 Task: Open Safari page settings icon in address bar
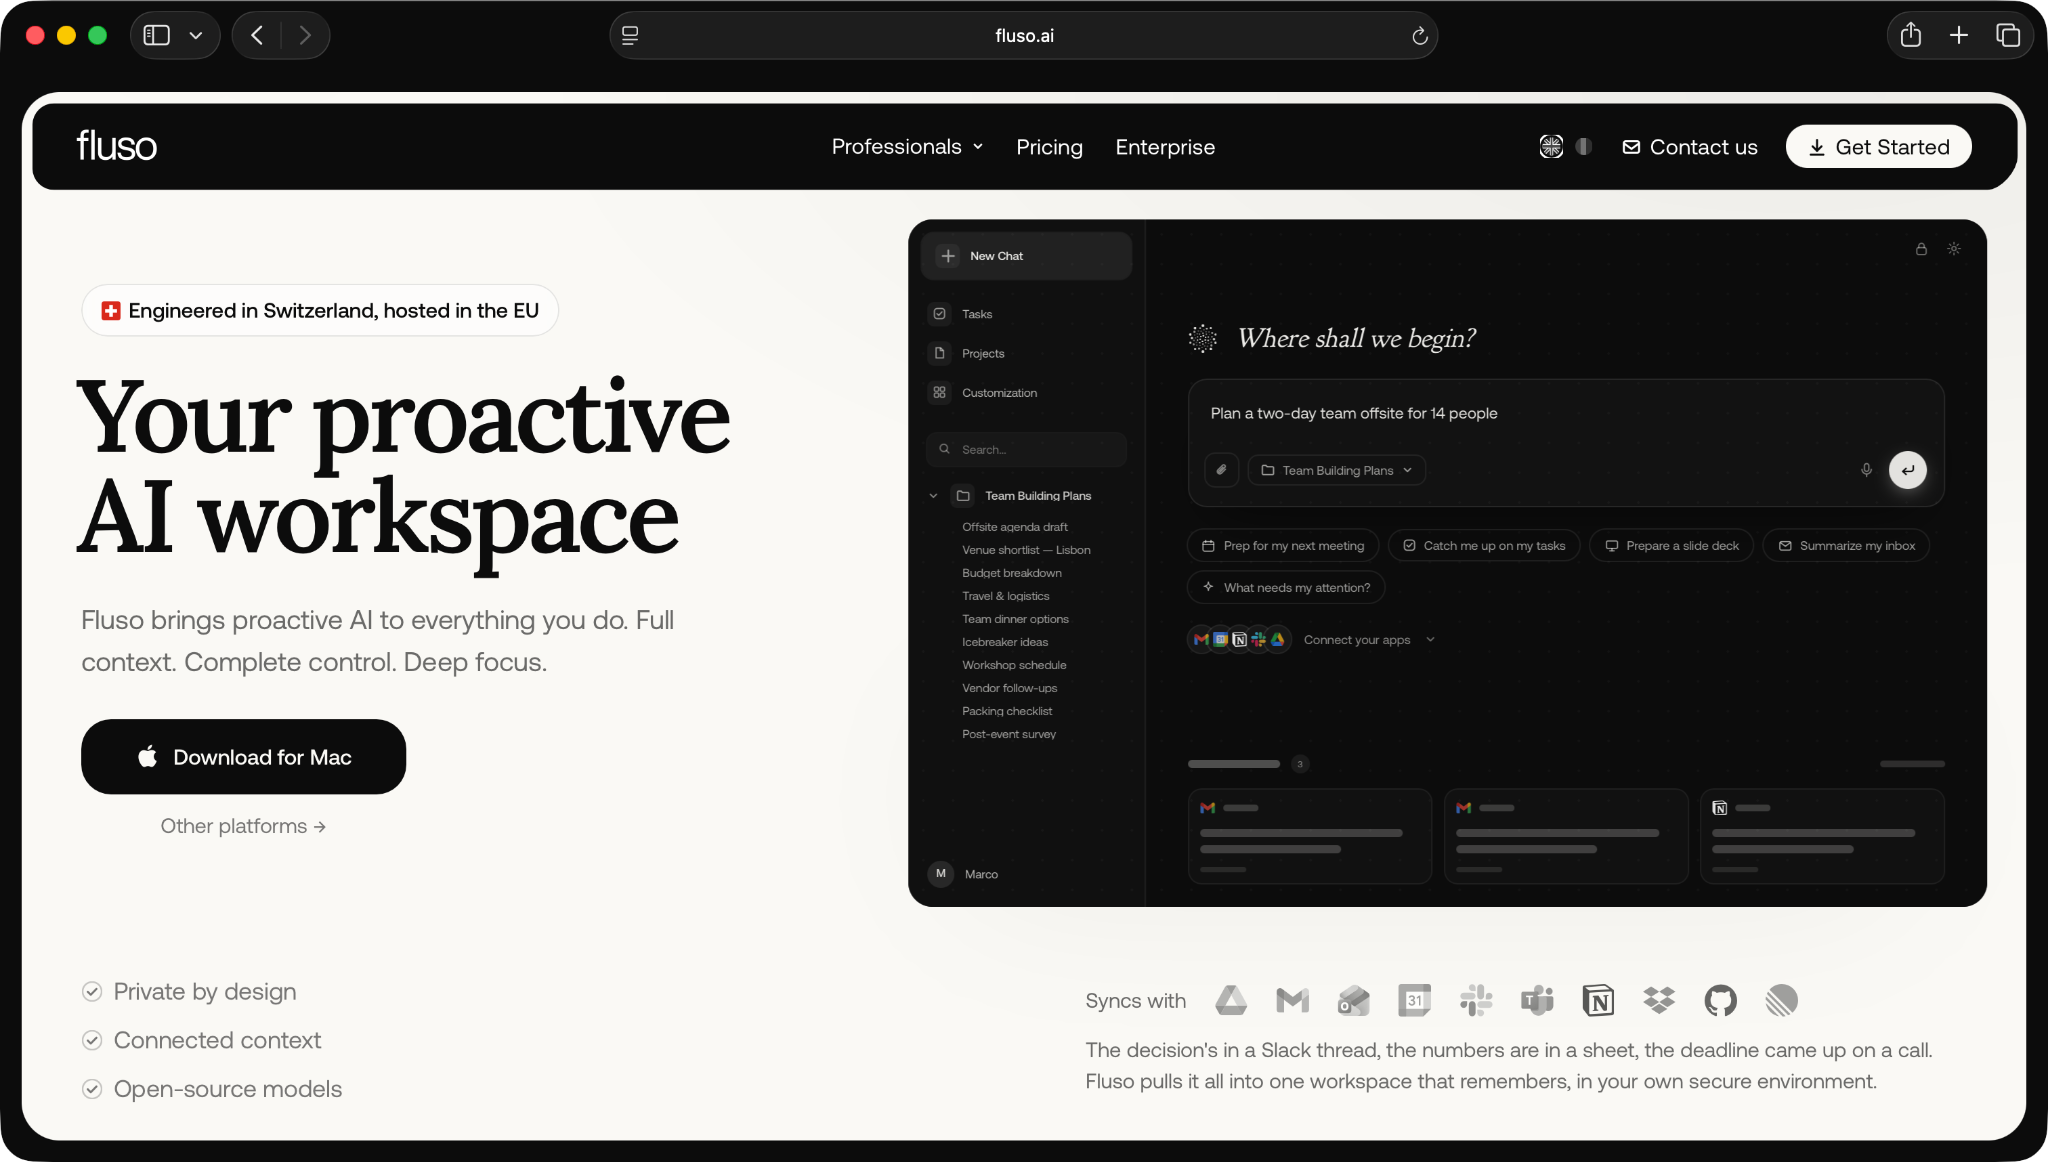[x=630, y=36]
